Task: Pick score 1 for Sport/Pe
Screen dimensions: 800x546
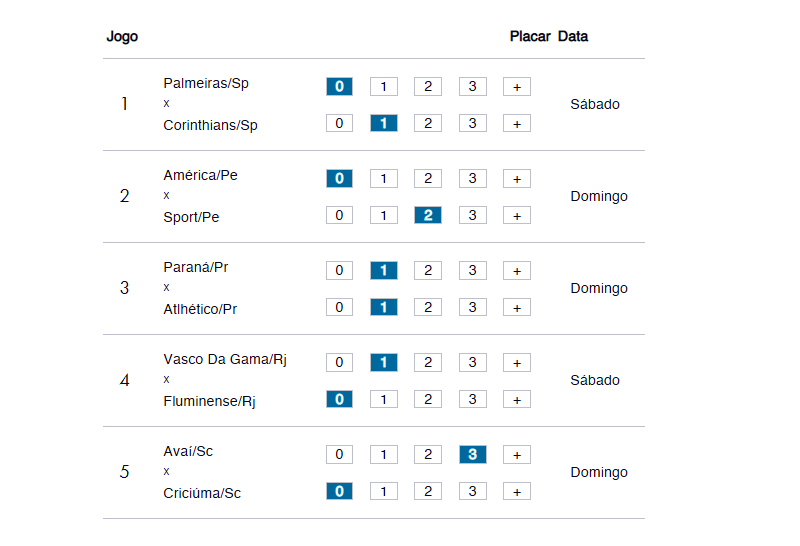Action: tap(384, 215)
